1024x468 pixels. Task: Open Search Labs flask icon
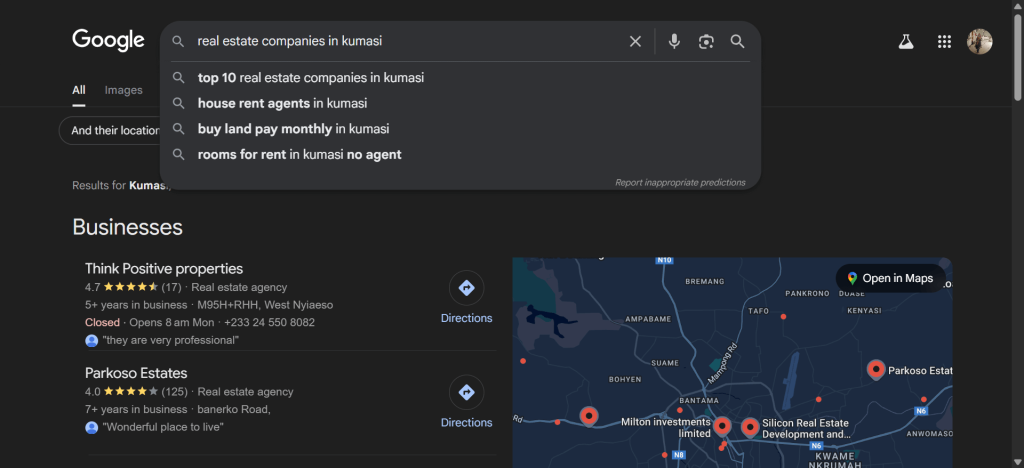click(x=906, y=42)
